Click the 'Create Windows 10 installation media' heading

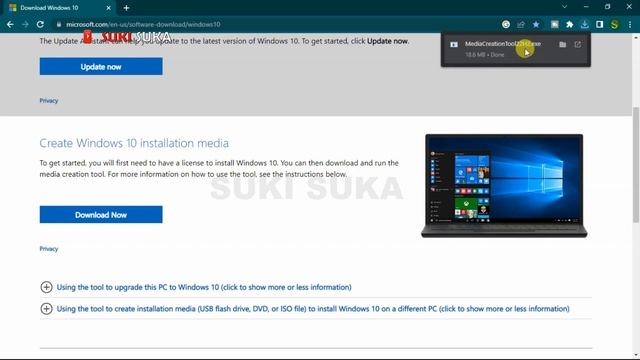[134, 143]
